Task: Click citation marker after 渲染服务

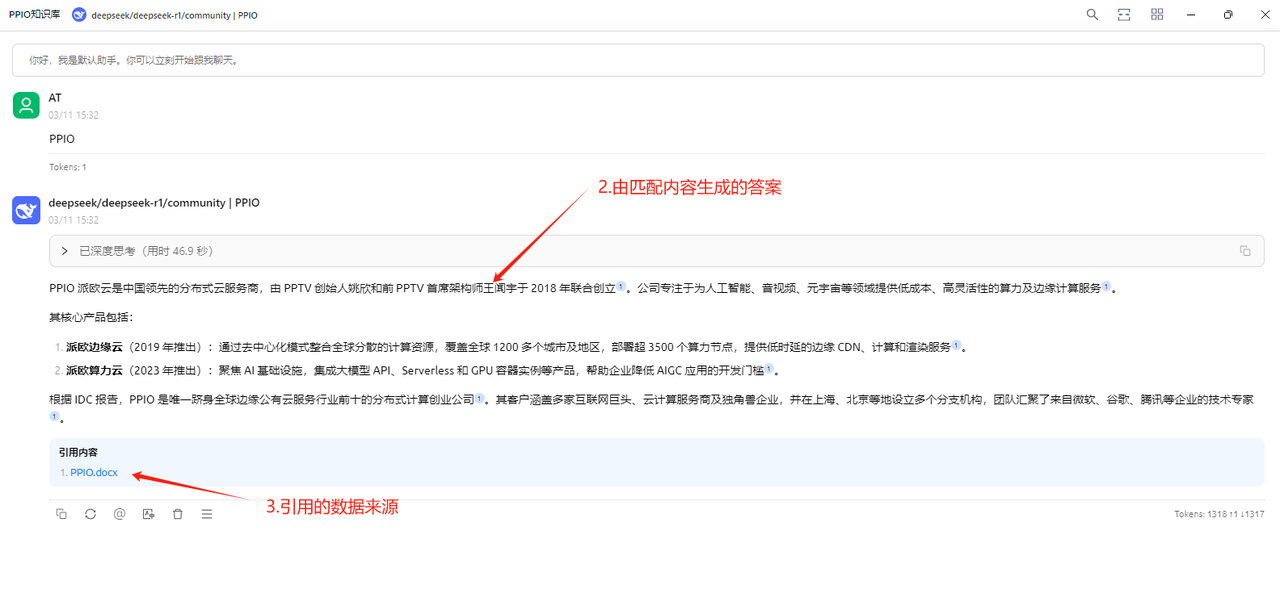Action: click(956, 346)
